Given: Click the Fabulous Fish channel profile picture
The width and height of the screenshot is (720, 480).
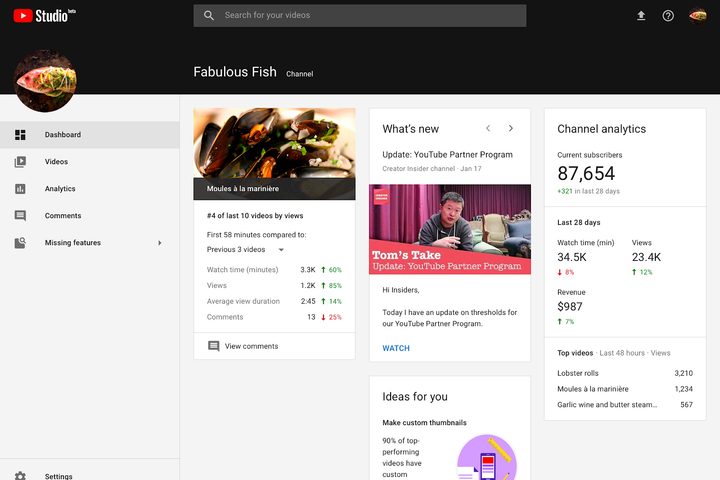Looking at the screenshot, I should pyautogui.click(x=45, y=81).
